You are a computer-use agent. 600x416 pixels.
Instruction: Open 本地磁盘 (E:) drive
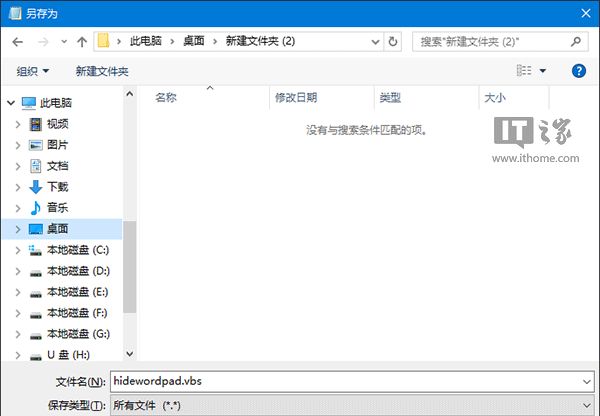pyautogui.click(x=78, y=292)
